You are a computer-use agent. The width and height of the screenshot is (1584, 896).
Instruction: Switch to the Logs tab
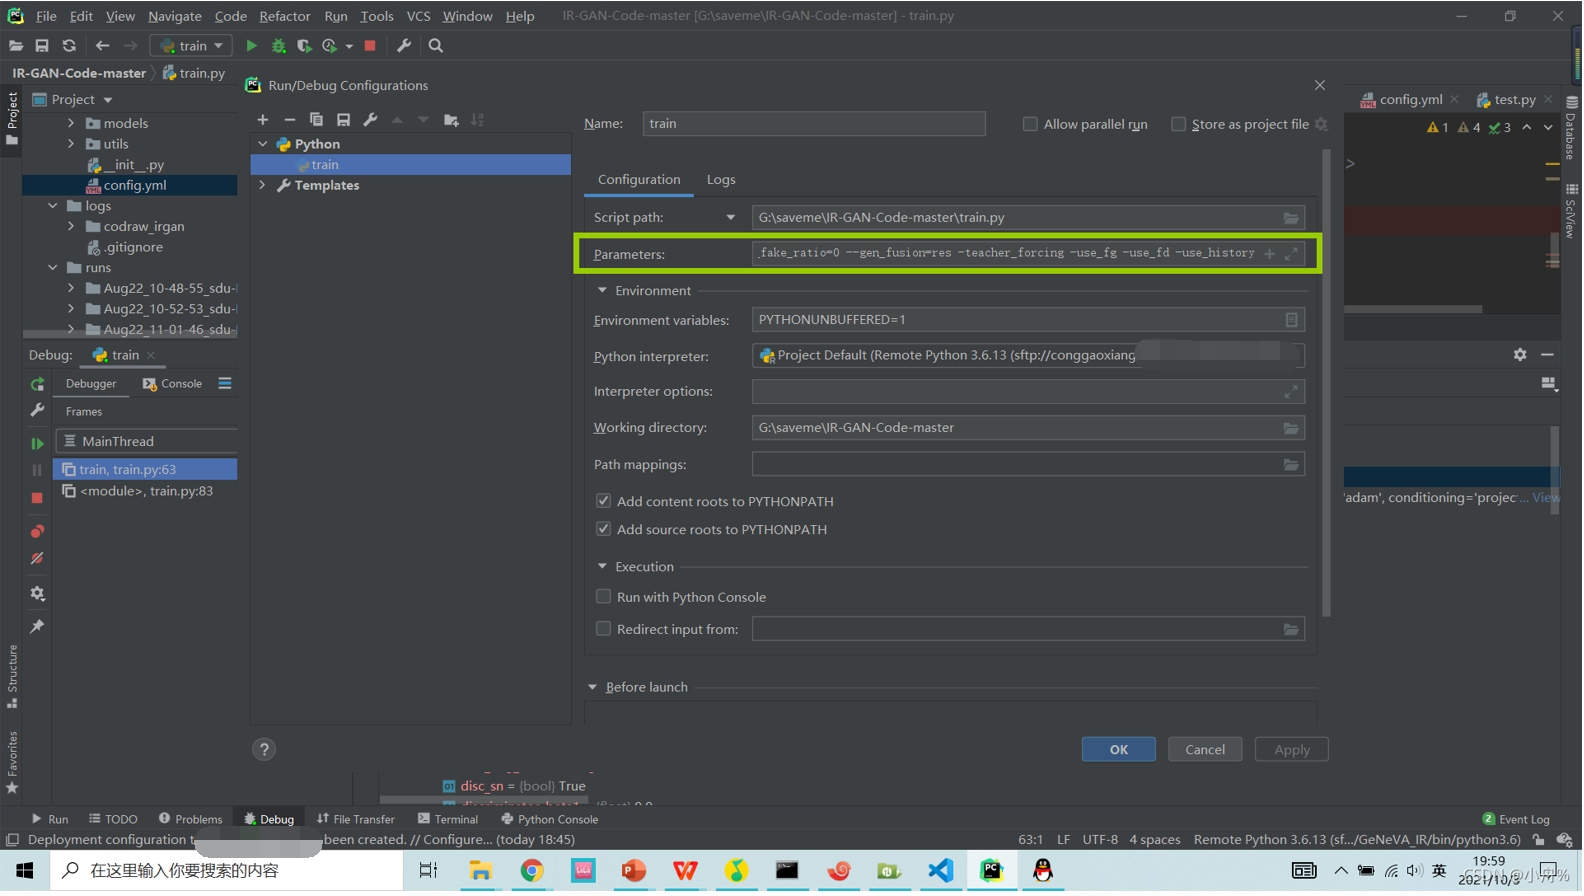[721, 180]
